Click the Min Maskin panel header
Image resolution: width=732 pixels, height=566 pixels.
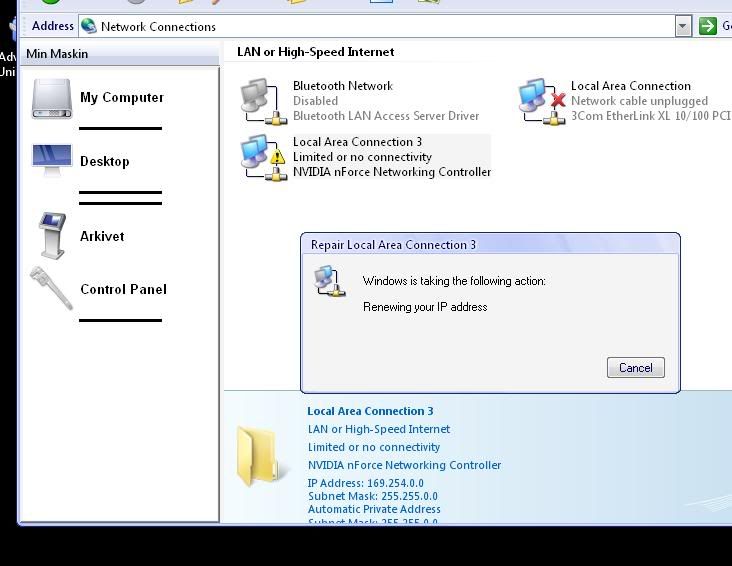click(x=120, y=54)
